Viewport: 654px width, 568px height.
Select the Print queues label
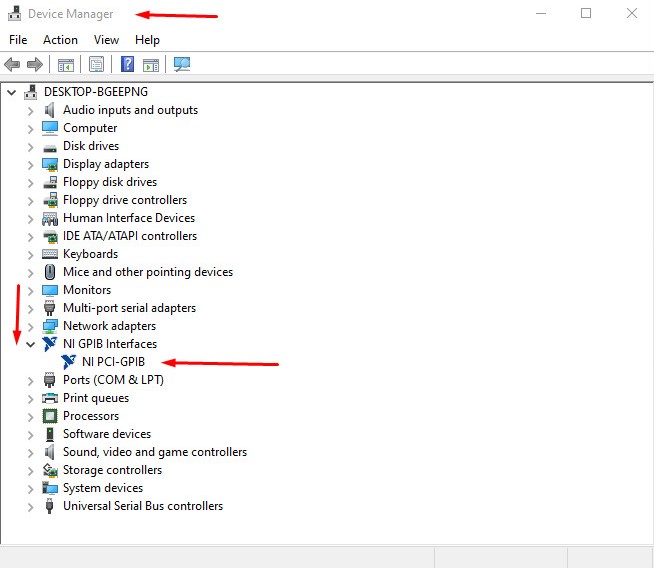tap(96, 398)
